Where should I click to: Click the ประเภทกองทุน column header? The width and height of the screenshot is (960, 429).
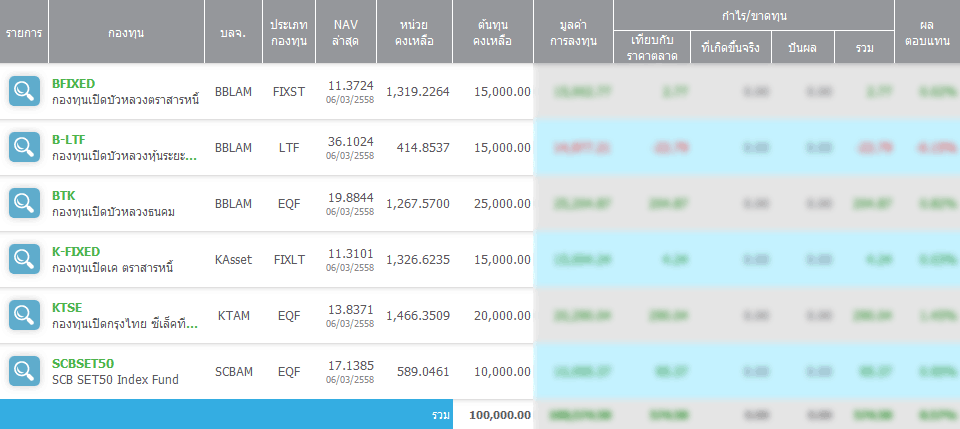291,32
